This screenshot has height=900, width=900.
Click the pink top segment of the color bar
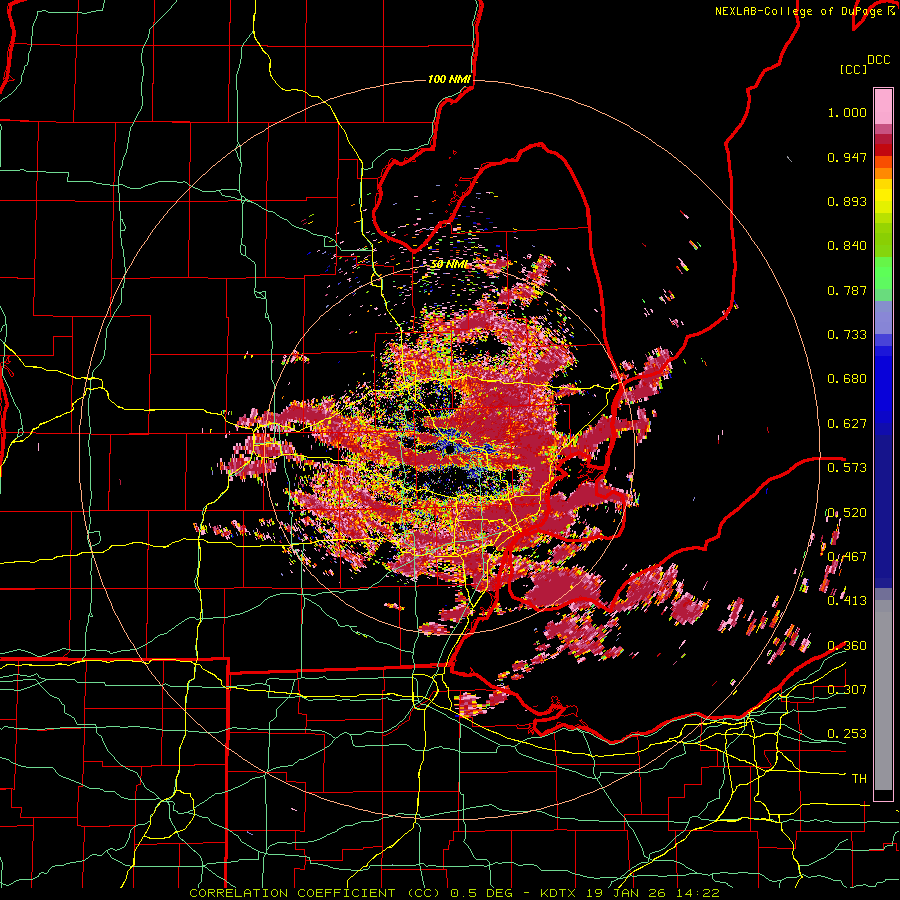coord(883,106)
